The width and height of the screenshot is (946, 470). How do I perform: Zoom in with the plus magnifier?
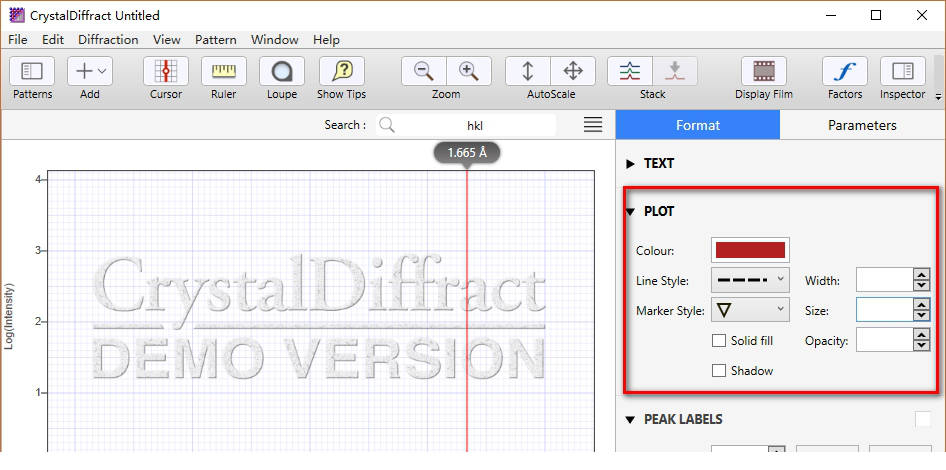pyautogui.click(x=469, y=71)
